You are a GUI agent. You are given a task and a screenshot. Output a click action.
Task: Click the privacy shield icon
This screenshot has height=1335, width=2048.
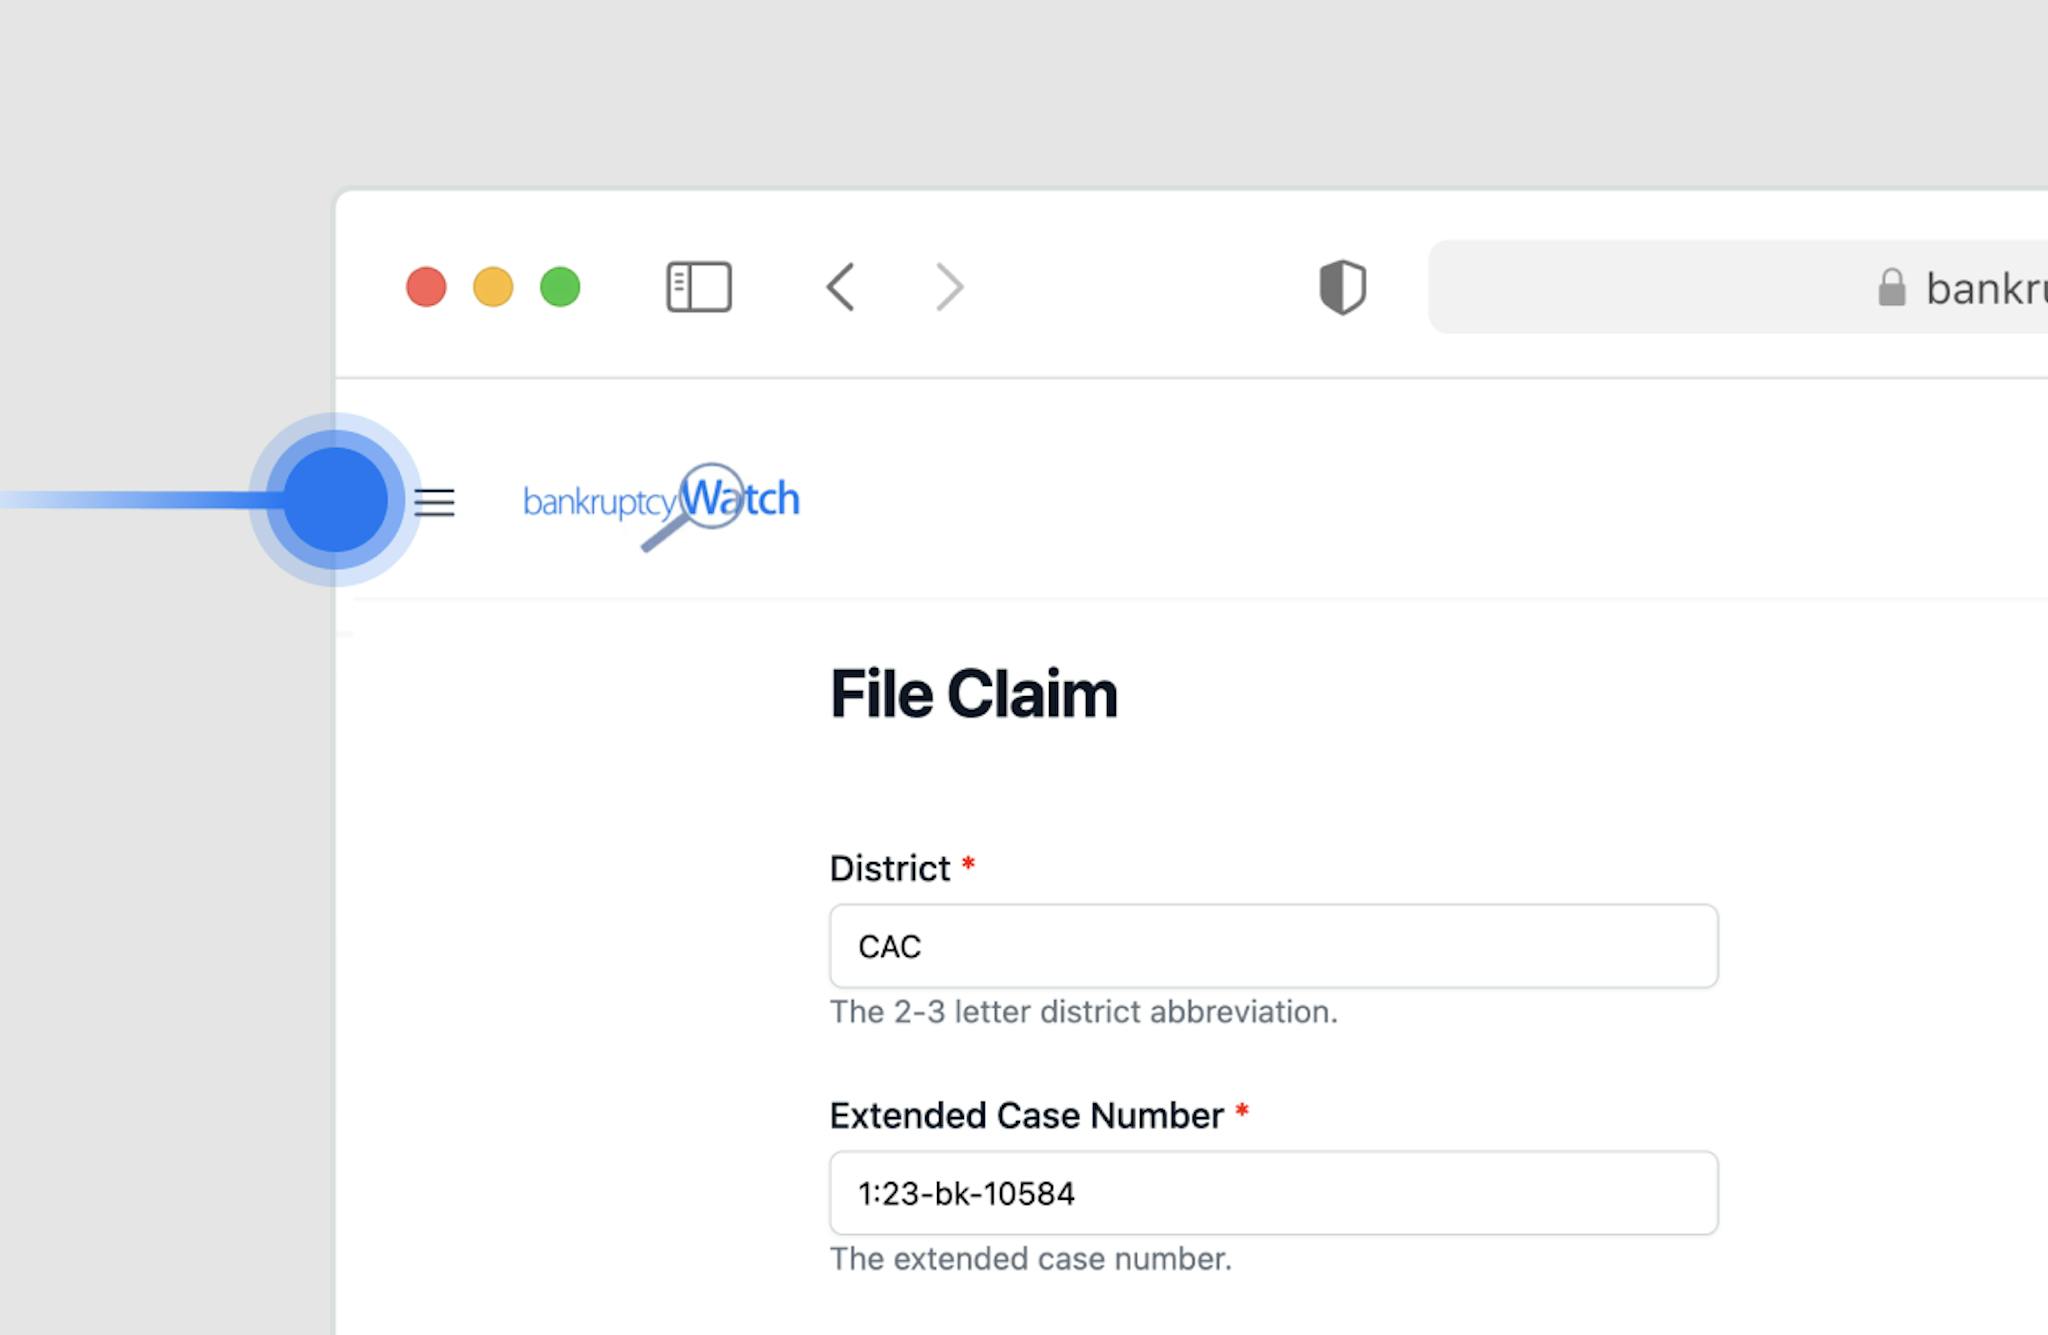coord(1342,287)
